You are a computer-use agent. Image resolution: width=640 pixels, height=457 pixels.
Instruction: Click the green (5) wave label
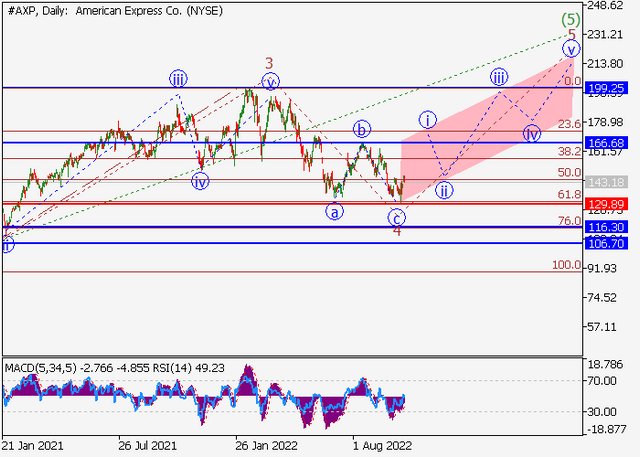click(570, 19)
